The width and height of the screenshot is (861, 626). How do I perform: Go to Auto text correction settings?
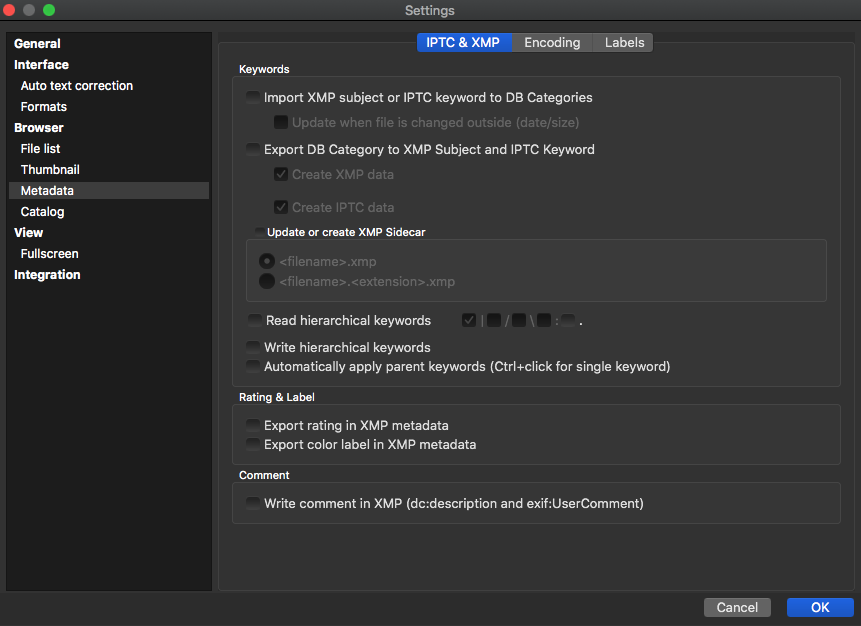point(77,86)
